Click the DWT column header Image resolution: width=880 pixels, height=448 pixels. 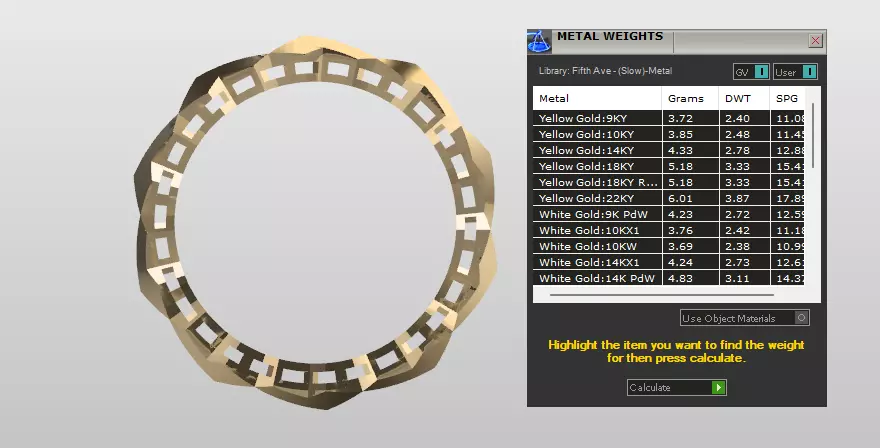click(744, 98)
